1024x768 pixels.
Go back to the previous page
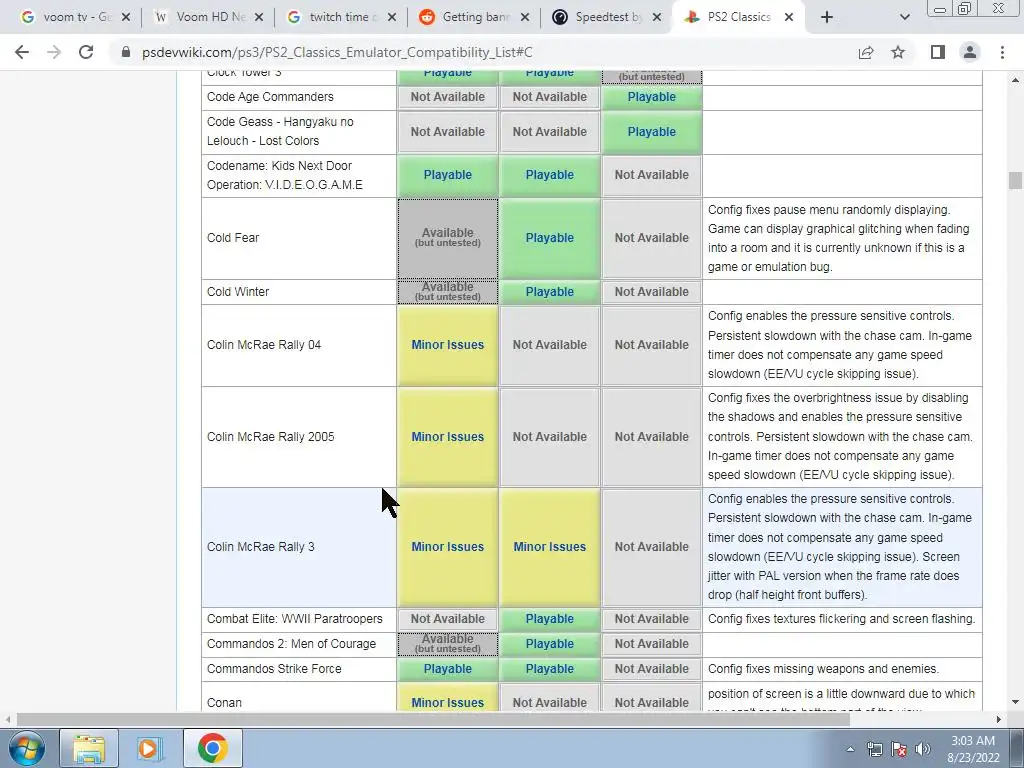coord(22,52)
